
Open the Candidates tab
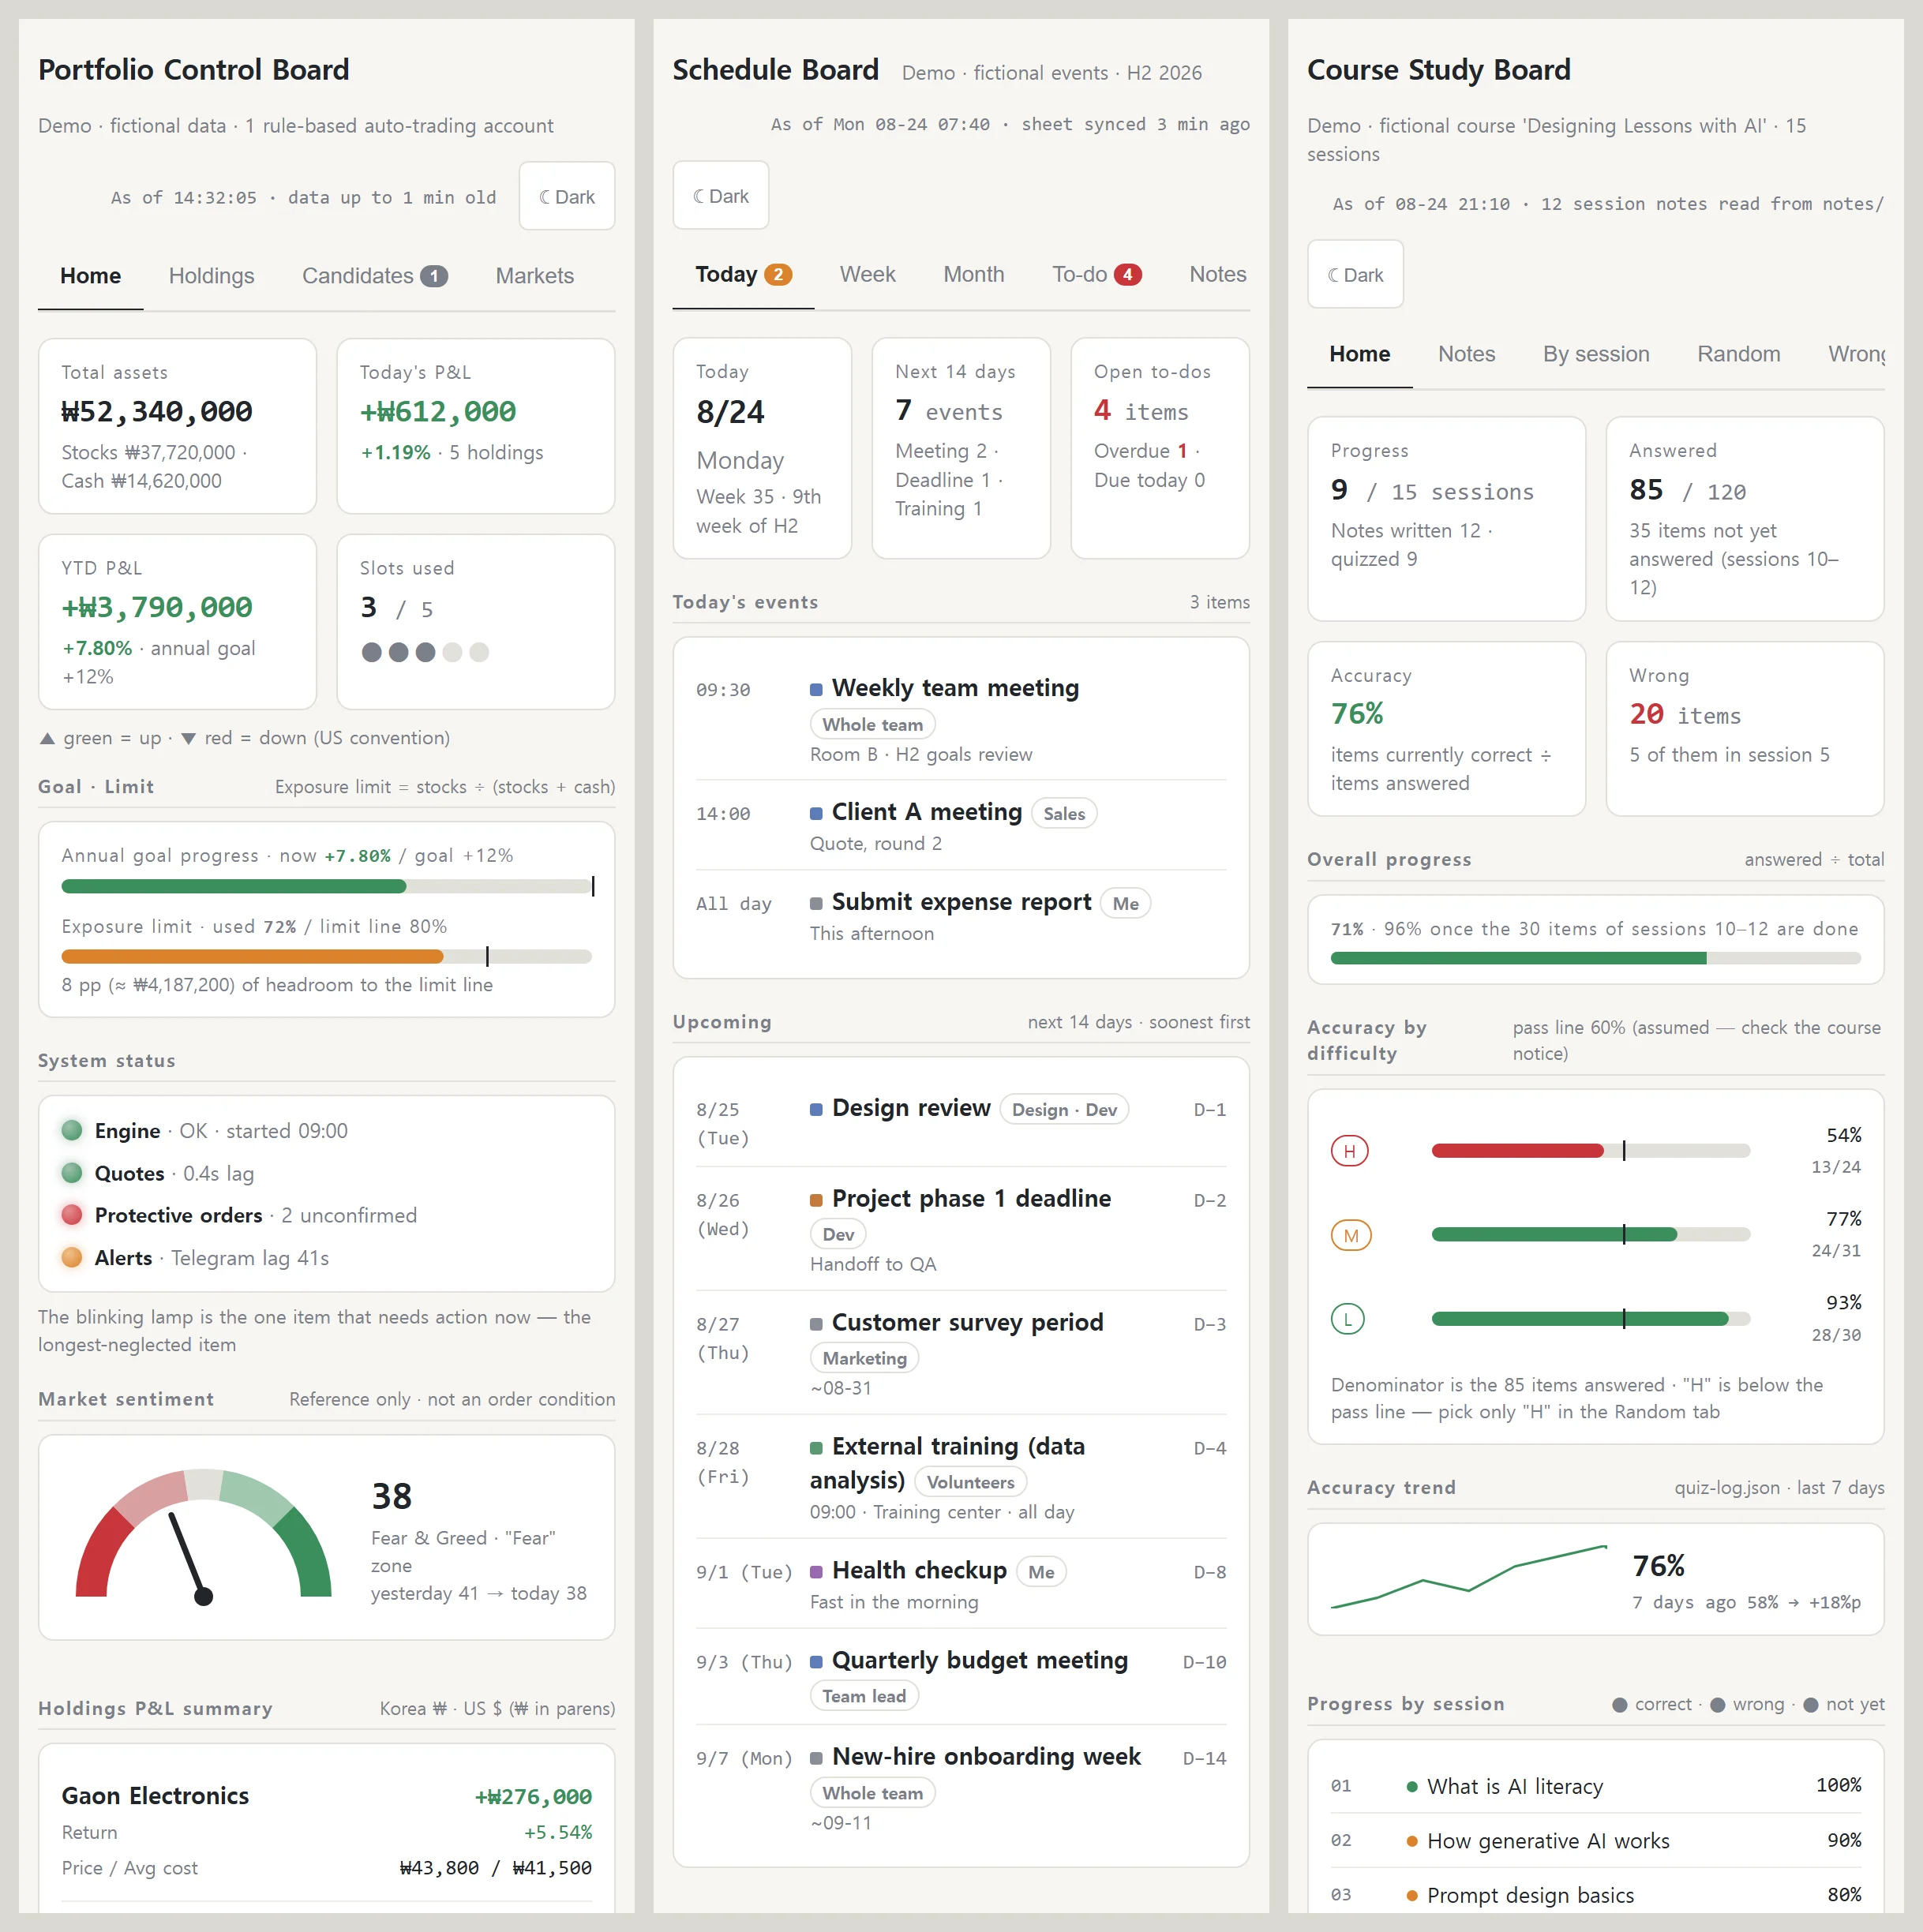pyautogui.click(x=374, y=275)
